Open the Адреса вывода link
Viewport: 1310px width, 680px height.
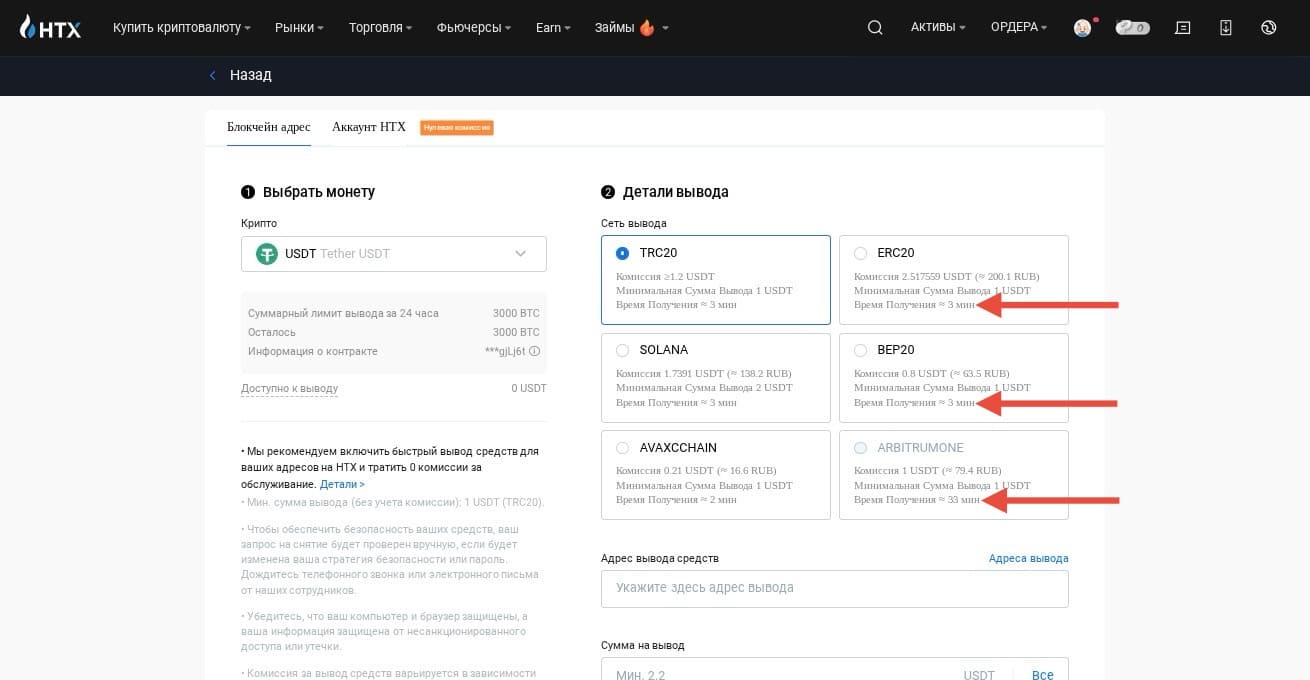click(x=1028, y=558)
